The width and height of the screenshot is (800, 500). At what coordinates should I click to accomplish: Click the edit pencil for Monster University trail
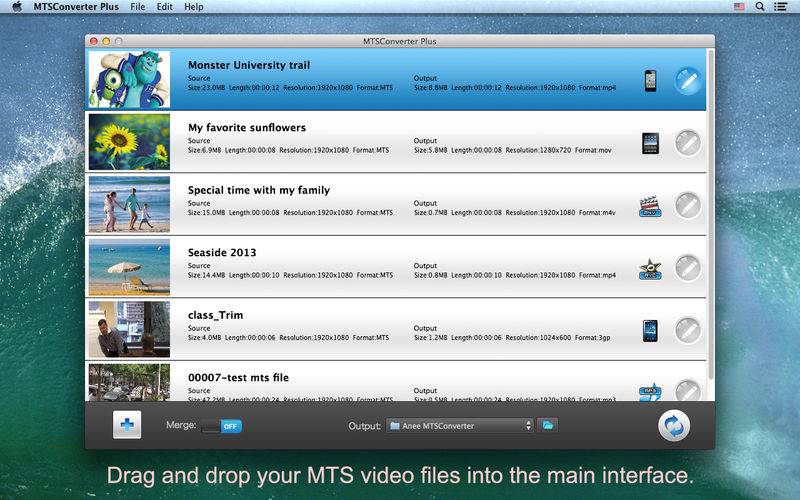pos(688,81)
